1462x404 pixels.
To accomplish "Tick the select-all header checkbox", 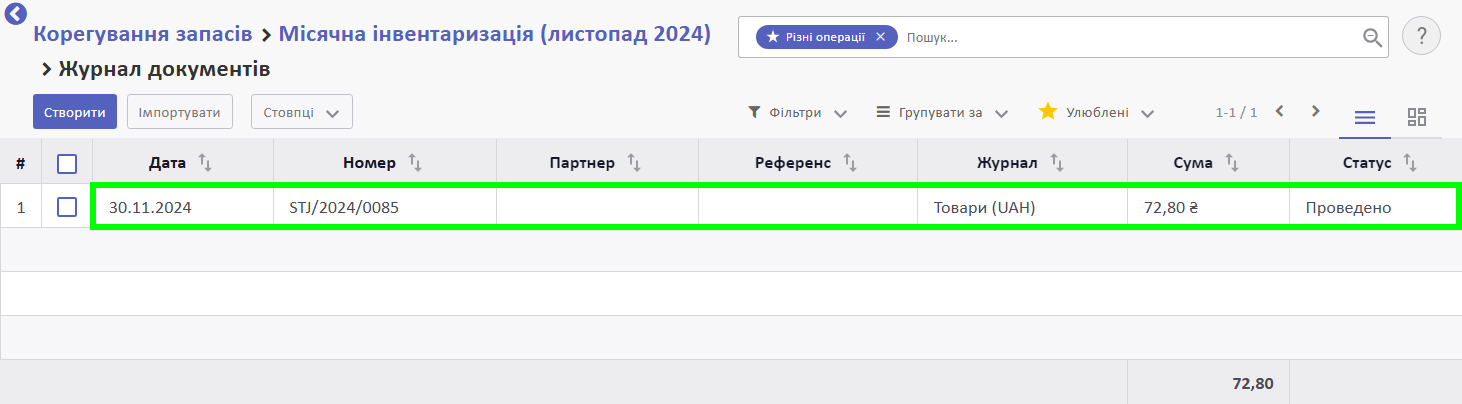I will (x=67, y=163).
